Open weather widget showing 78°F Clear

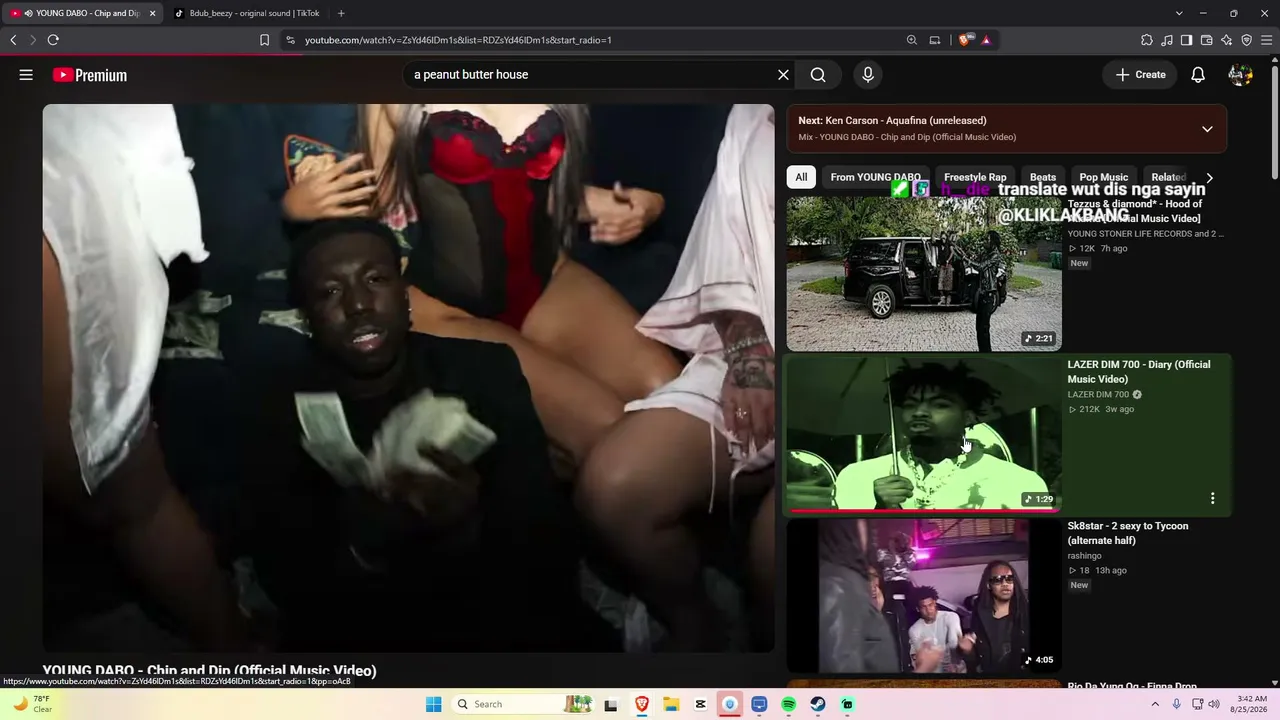click(x=32, y=704)
